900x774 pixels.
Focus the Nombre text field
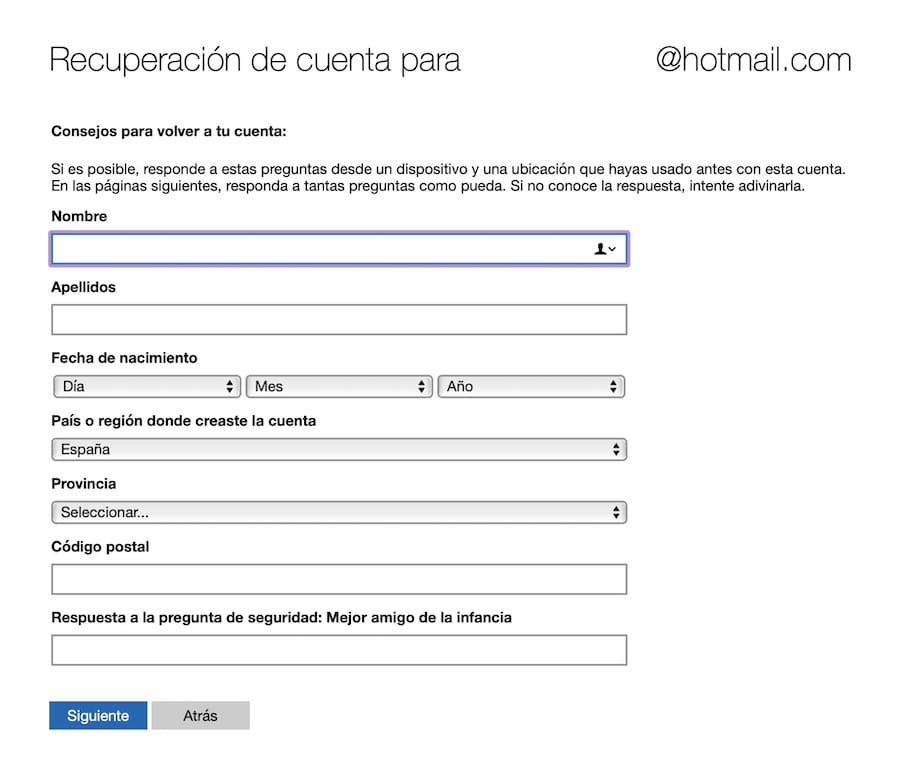[x=320, y=249]
